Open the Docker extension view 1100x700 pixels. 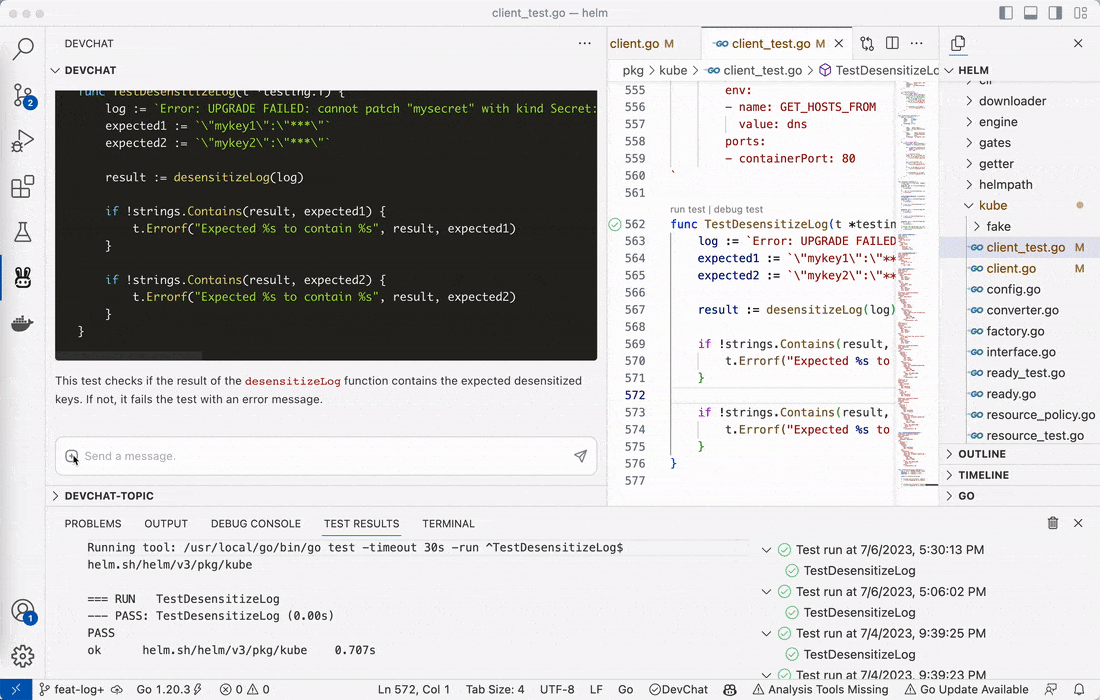coord(23,322)
